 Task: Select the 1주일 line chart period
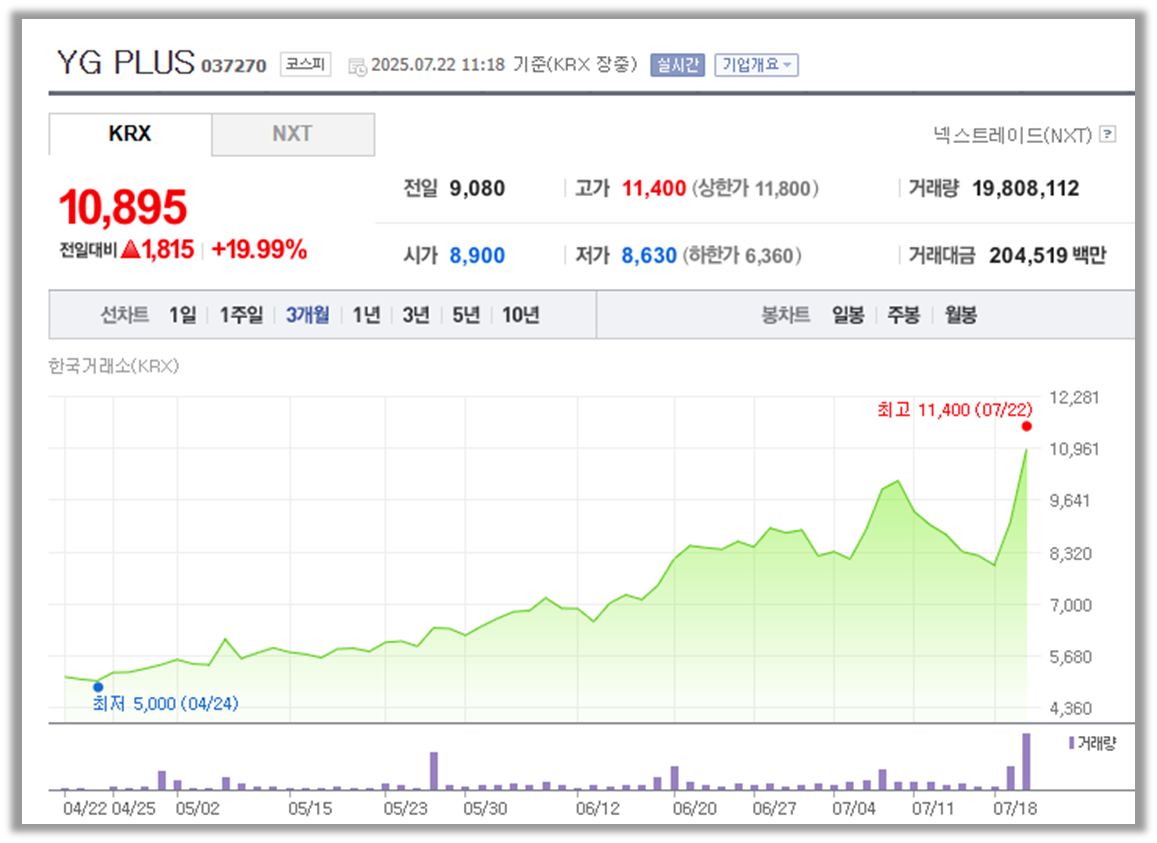[241, 315]
